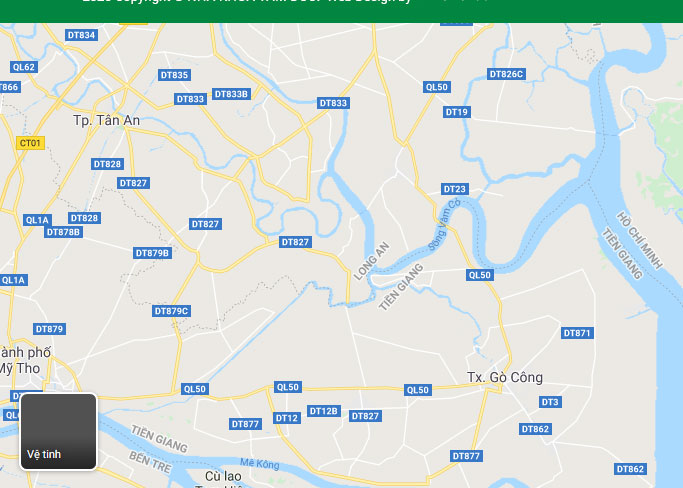The width and height of the screenshot is (683, 488).
Task: Select the QL62 highway marker
Action: pos(24,67)
